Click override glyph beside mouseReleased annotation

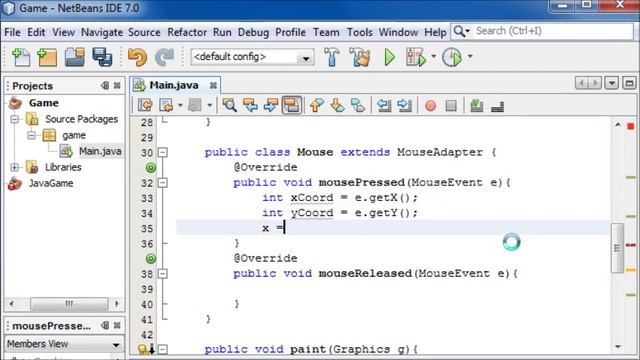pyautogui.click(x=151, y=258)
